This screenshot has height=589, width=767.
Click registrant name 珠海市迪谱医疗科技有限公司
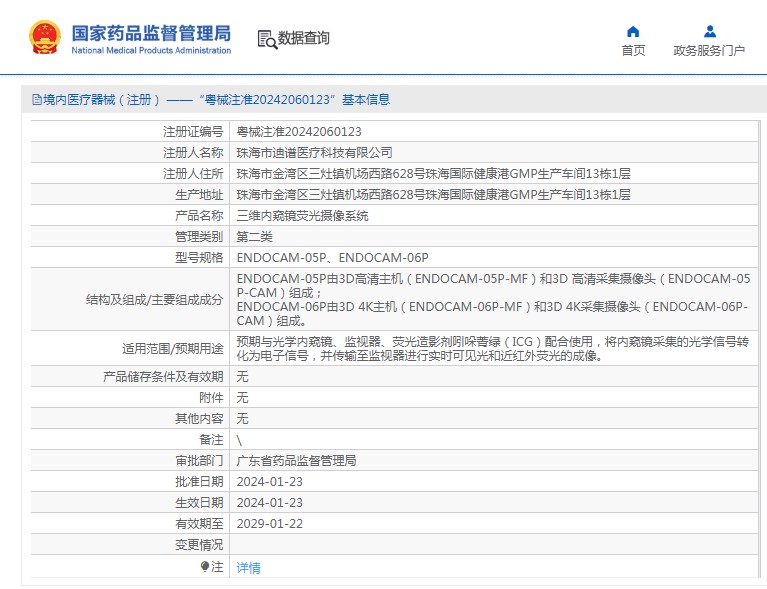(x=314, y=152)
